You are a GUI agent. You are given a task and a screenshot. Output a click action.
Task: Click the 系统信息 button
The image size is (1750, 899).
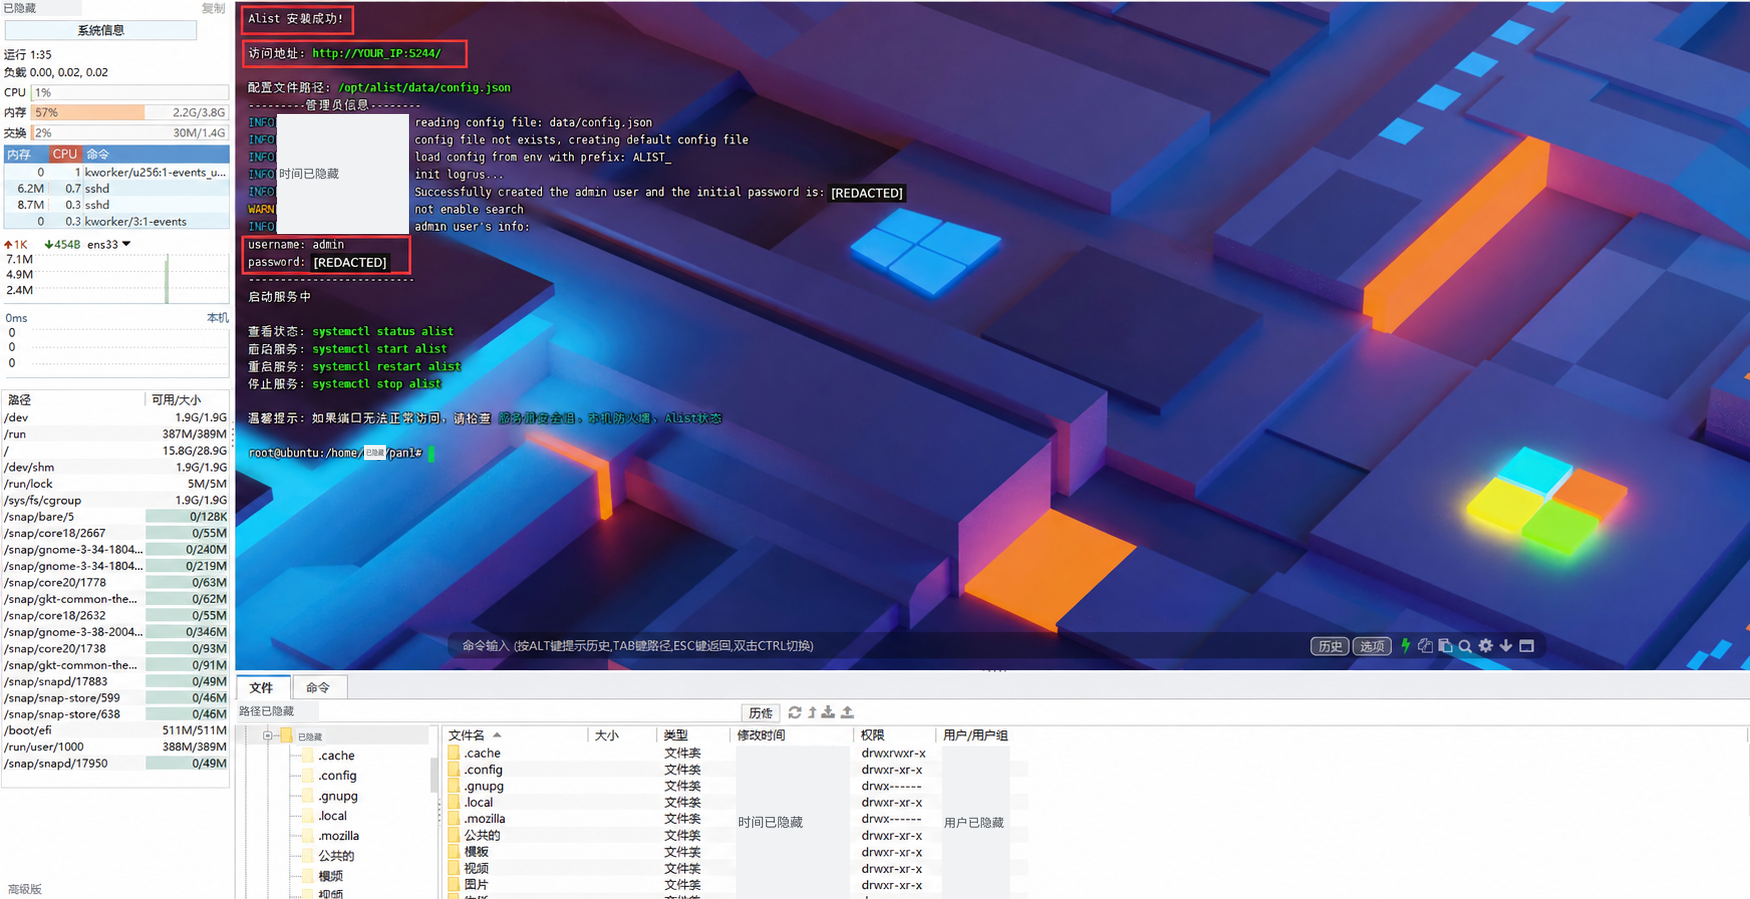tap(101, 30)
